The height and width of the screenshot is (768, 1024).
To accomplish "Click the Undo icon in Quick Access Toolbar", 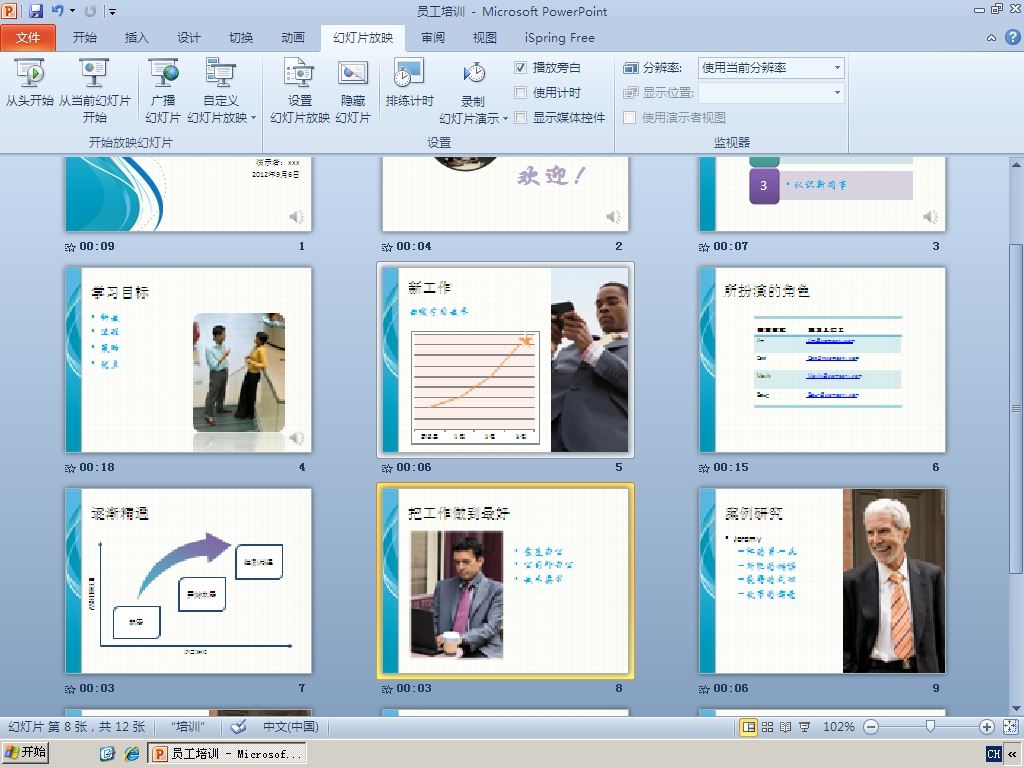I will pos(57,11).
